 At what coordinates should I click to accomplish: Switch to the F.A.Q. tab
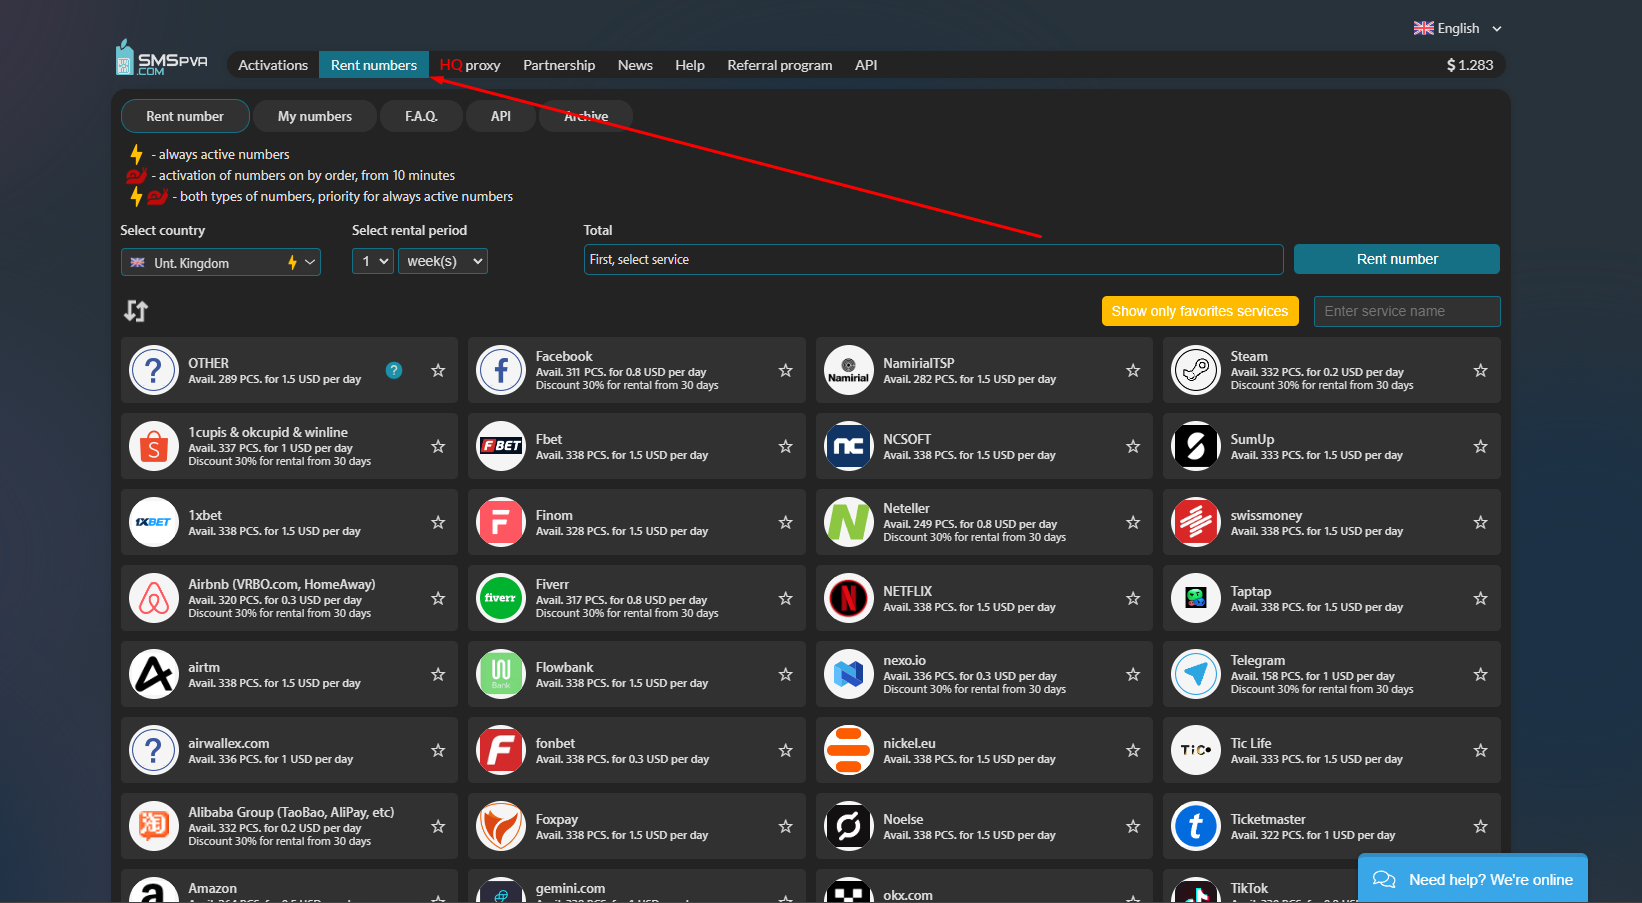[421, 116]
